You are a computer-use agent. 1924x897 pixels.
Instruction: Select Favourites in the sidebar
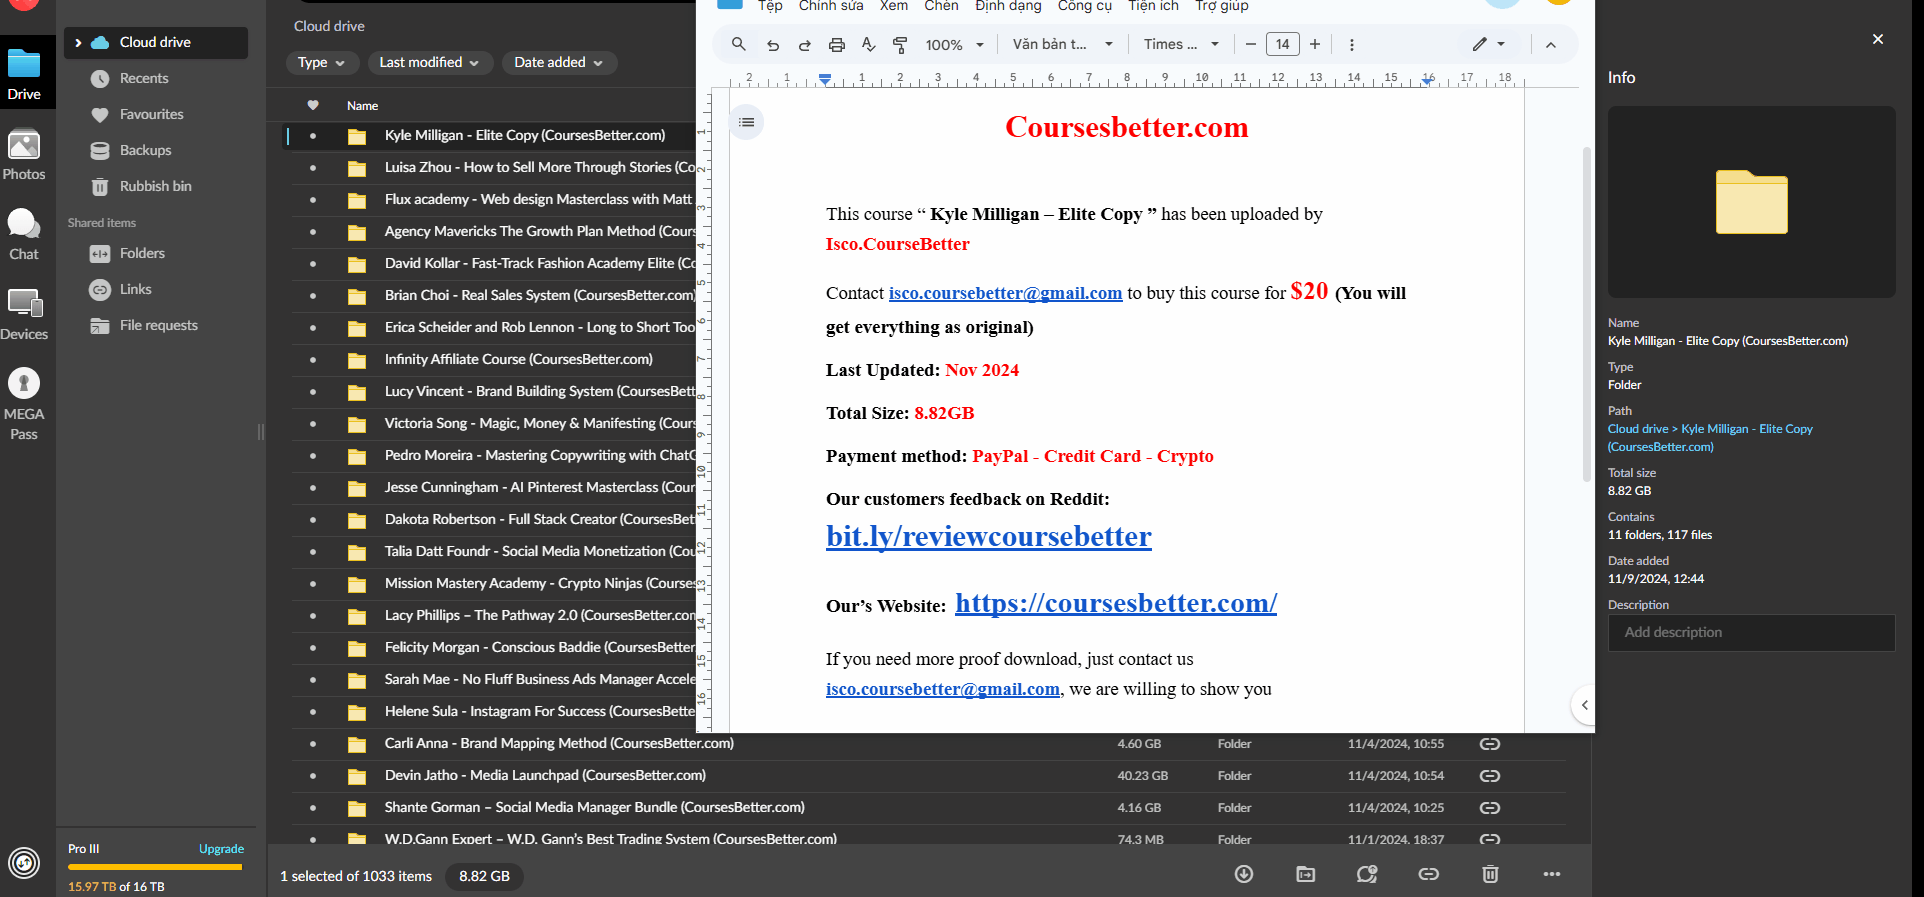pos(151,114)
